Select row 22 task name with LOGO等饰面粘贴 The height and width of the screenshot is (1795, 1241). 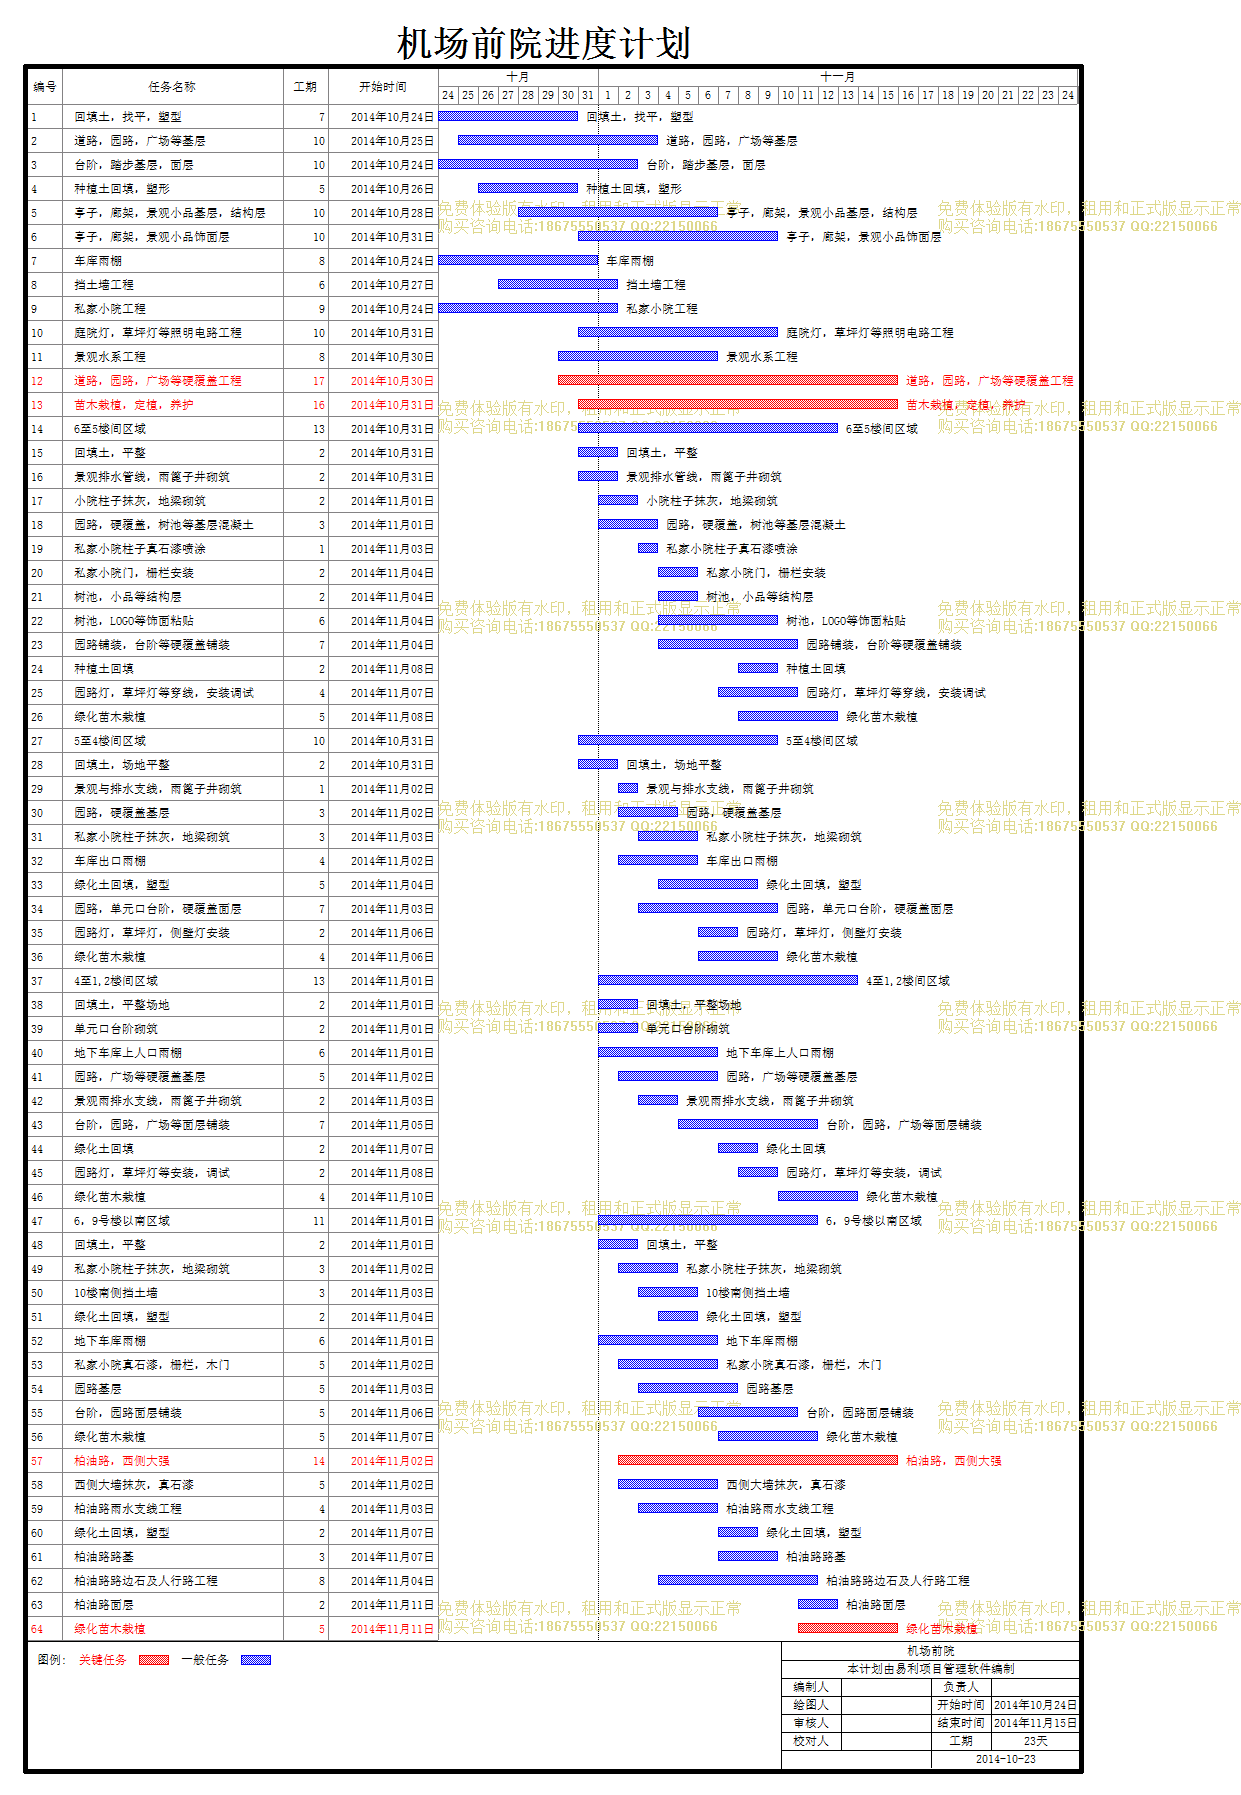click(x=134, y=621)
